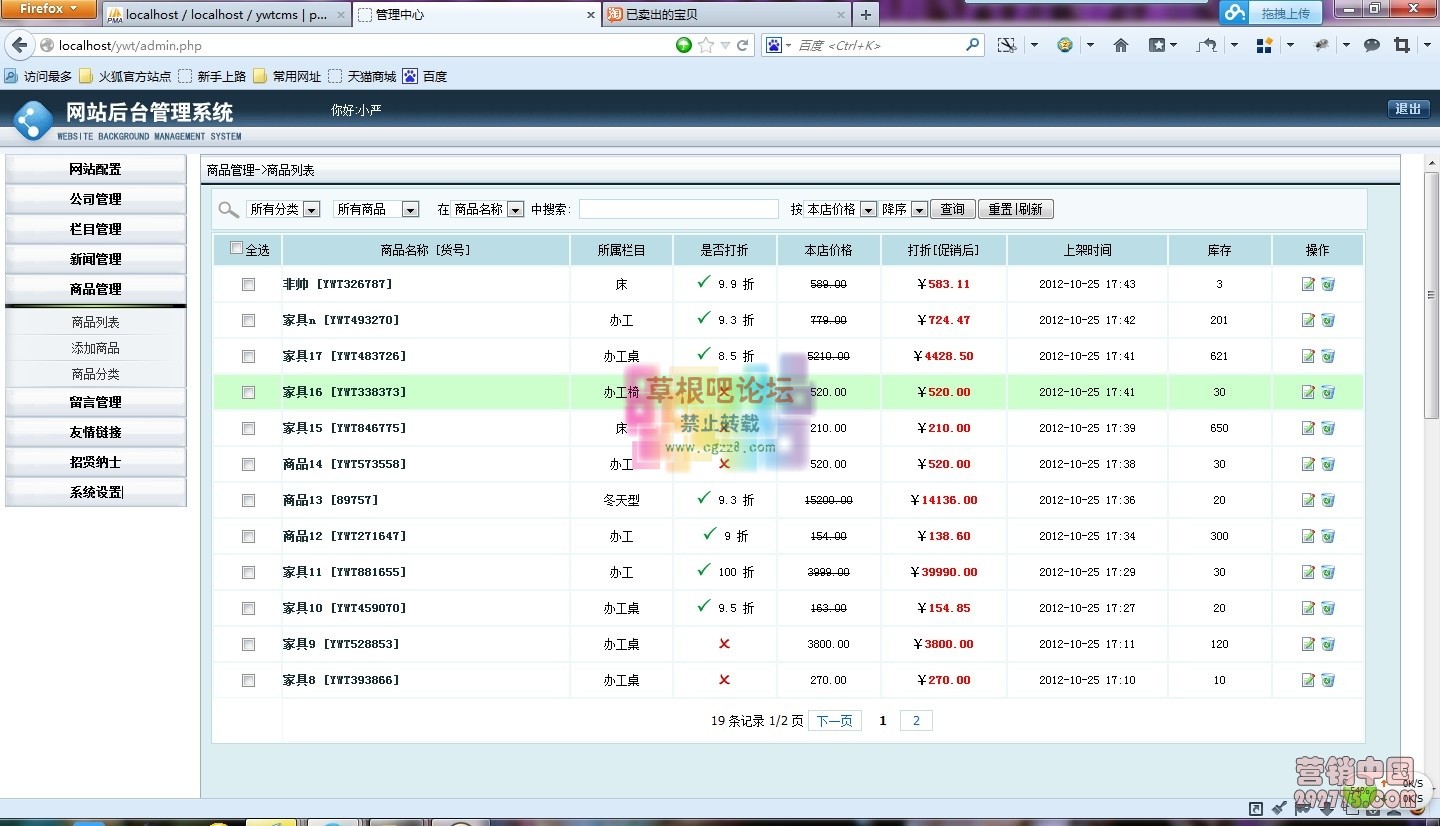Reload the page with the refresh icon
Image resolution: width=1440 pixels, height=826 pixels.
click(742, 45)
